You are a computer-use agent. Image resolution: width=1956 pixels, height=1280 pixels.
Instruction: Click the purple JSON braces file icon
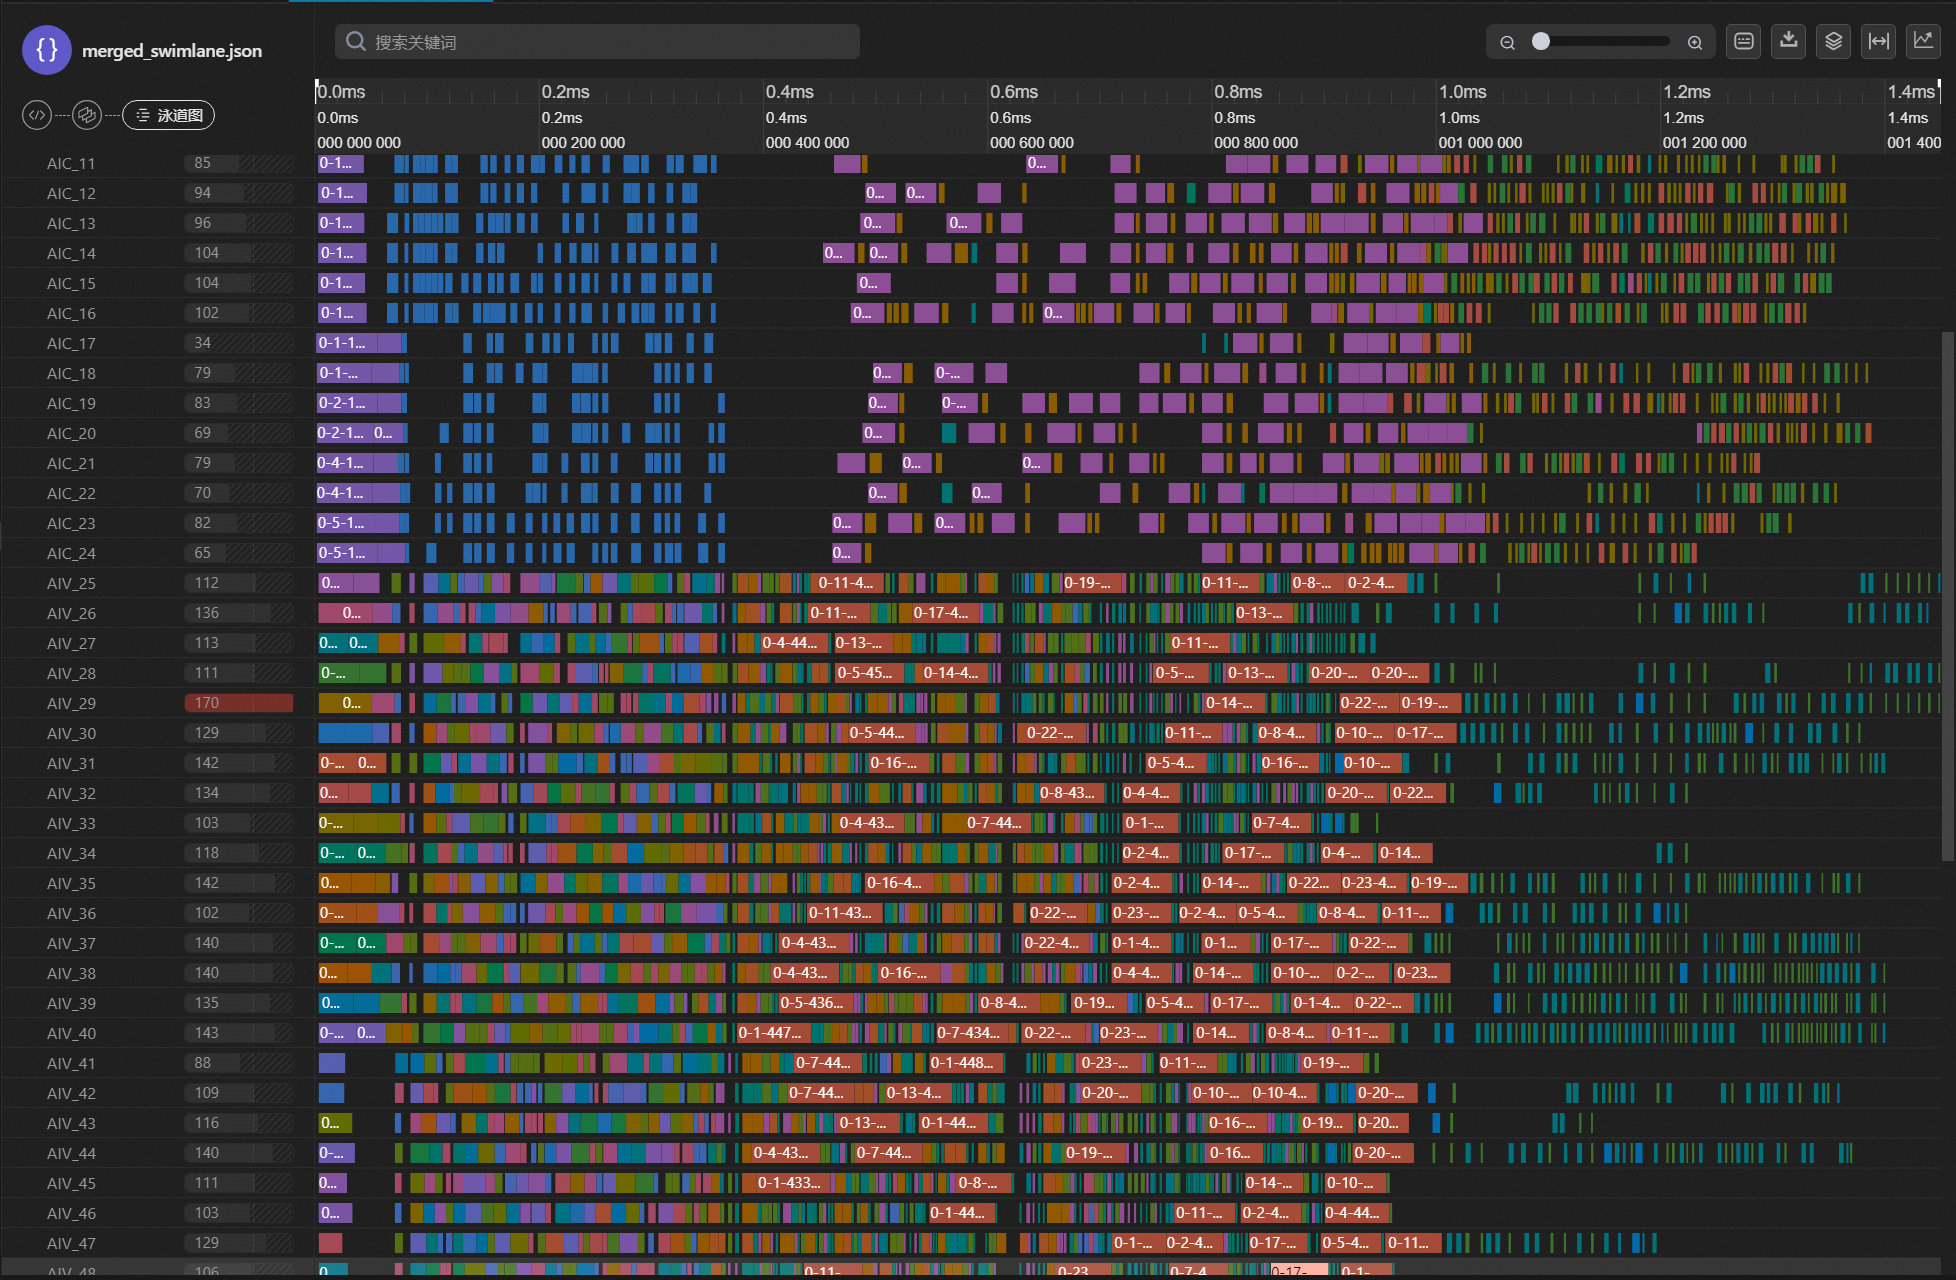click(46, 50)
